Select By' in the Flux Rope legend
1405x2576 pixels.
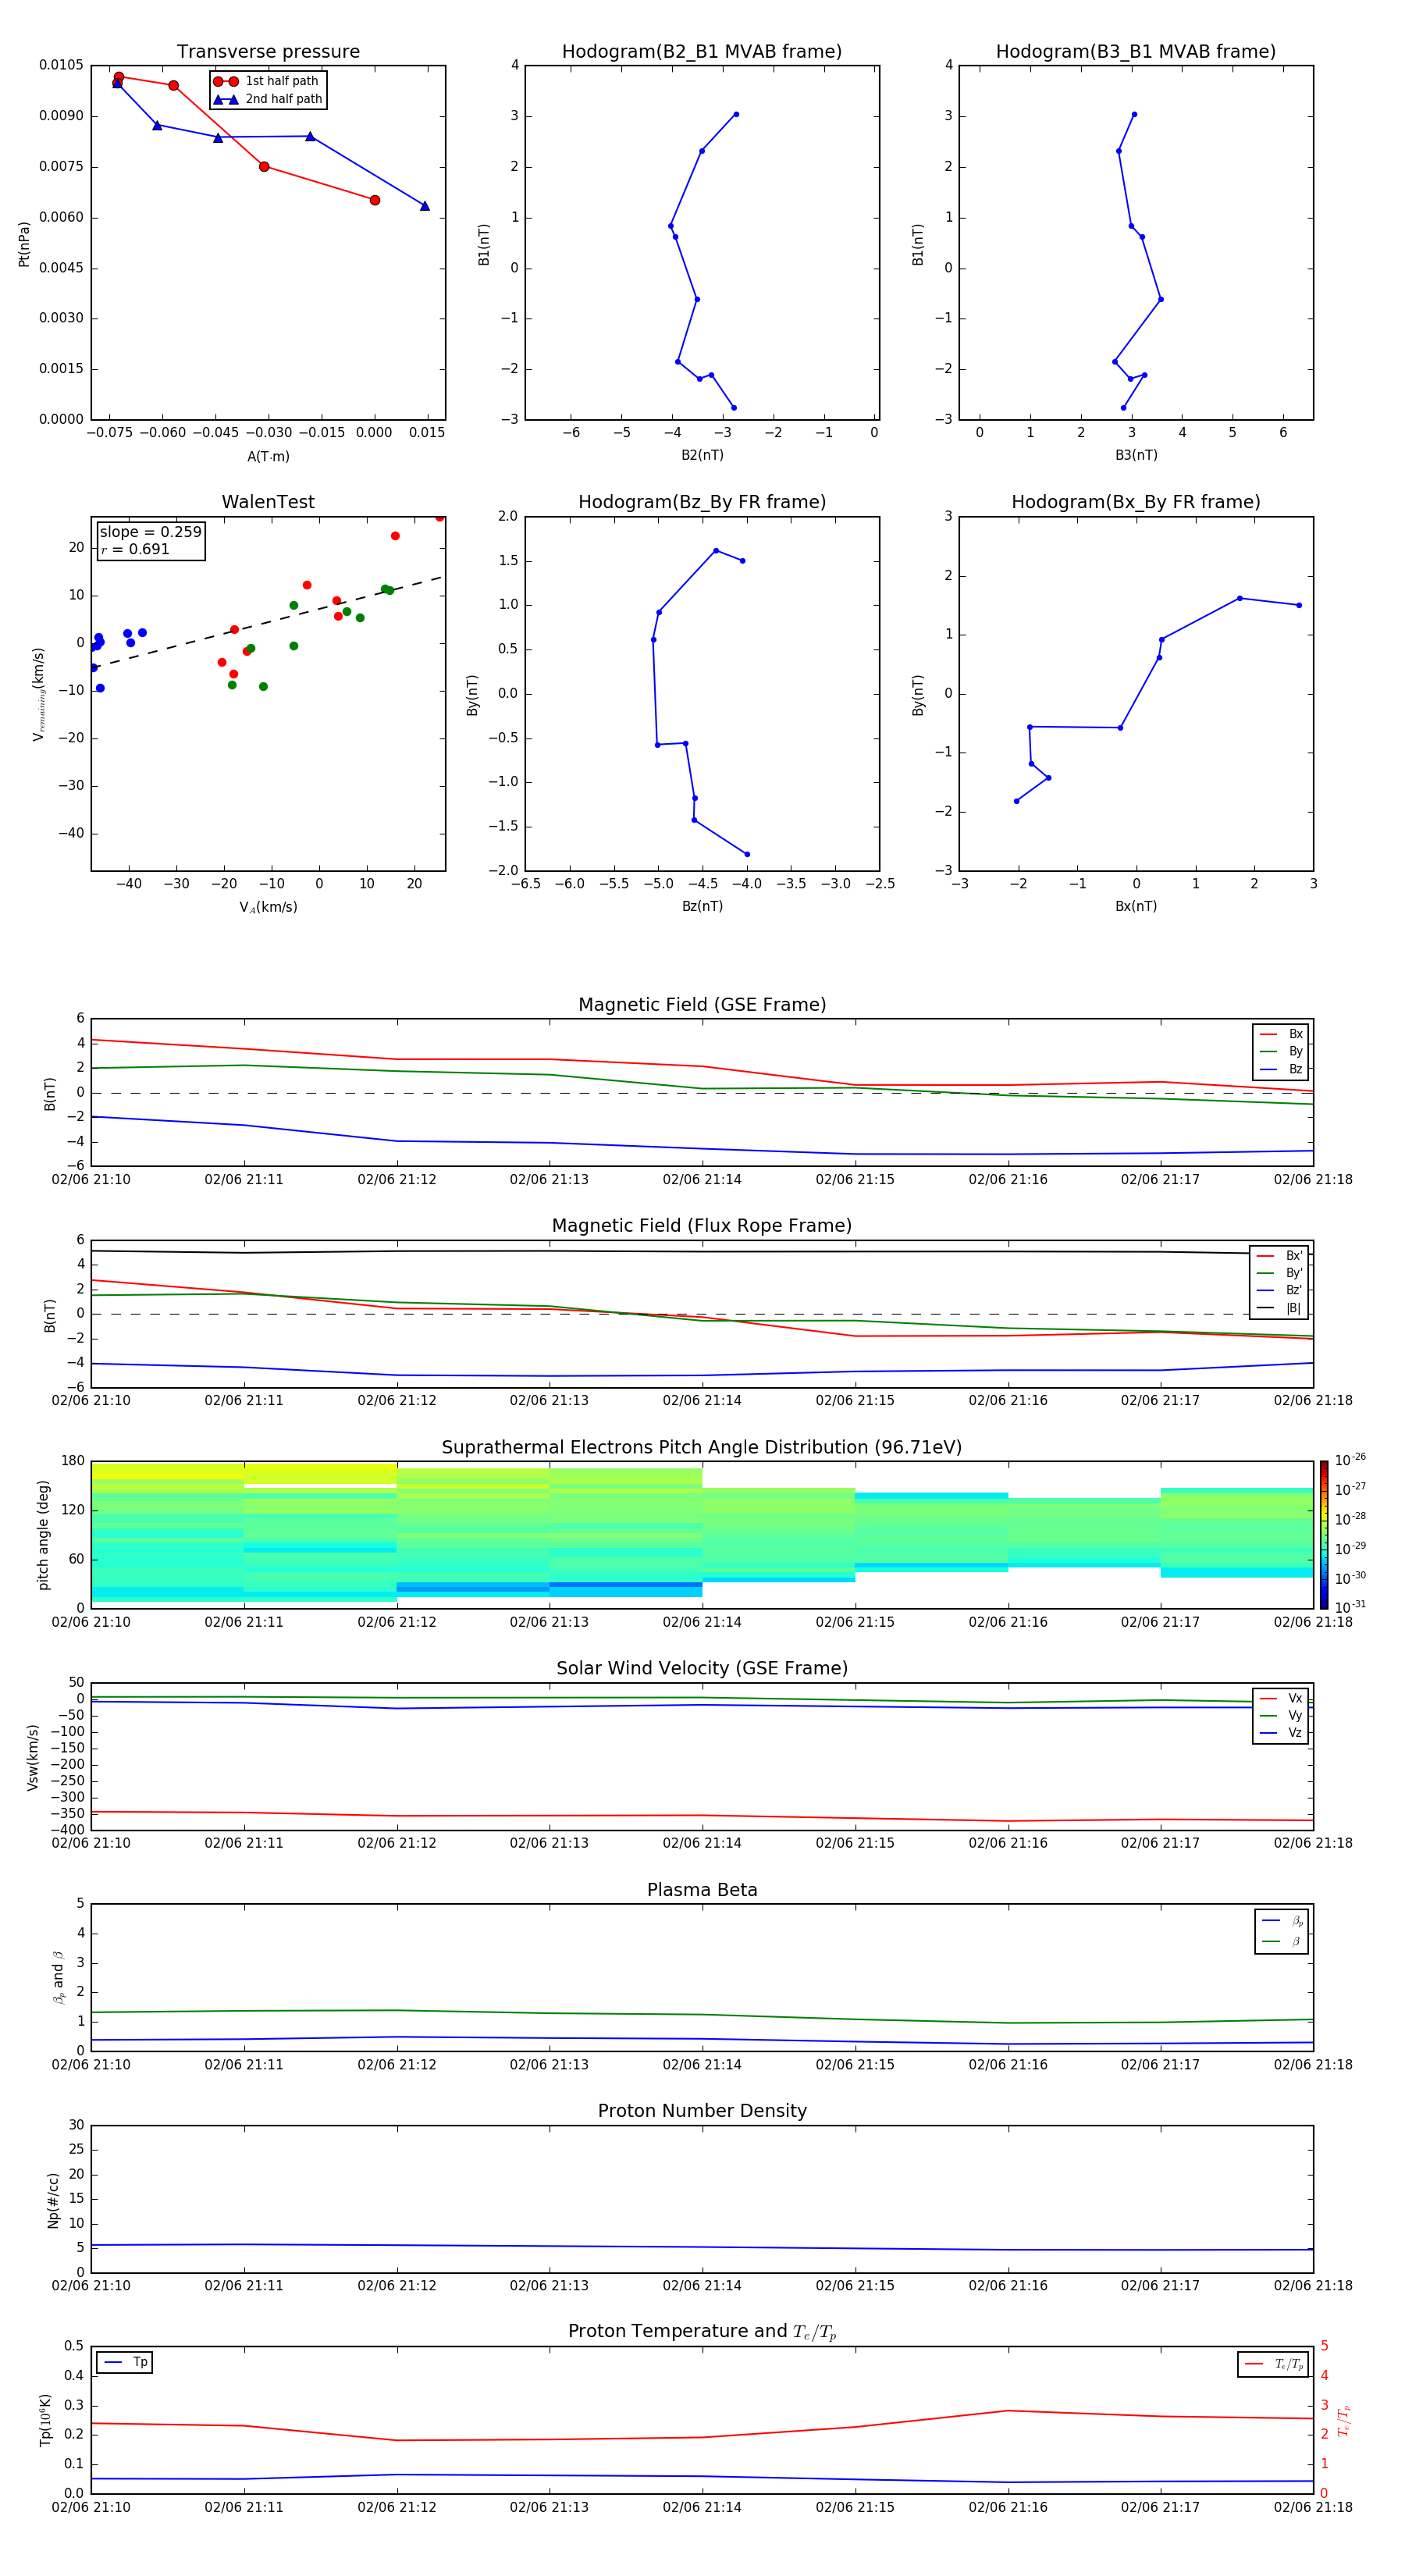(x=1280, y=1273)
